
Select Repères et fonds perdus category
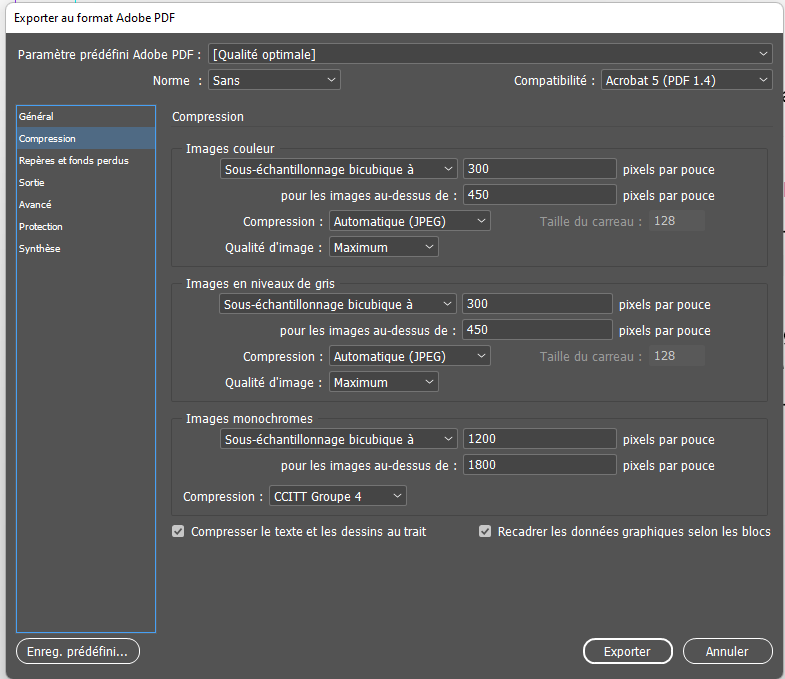73,161
